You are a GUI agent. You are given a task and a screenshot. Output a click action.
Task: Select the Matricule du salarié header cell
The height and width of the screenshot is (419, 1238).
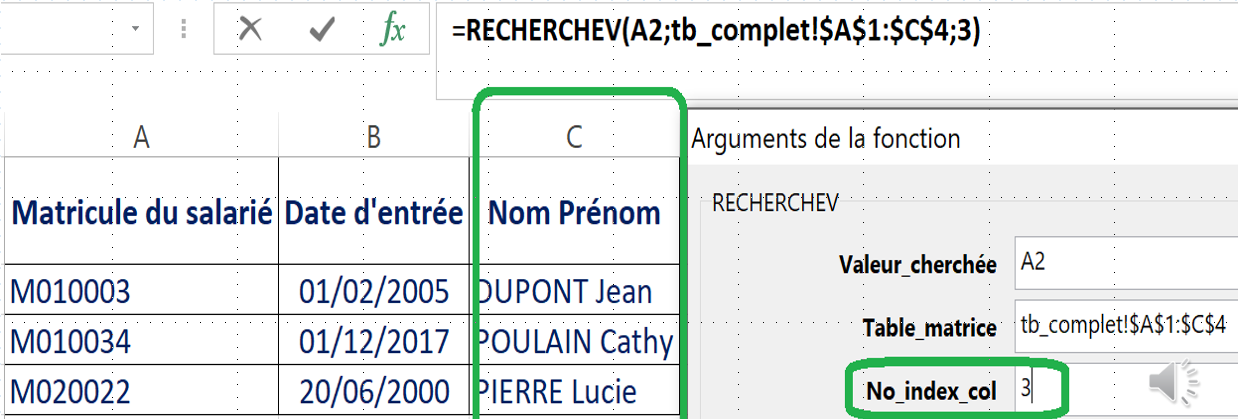click(x=141, y=211)
